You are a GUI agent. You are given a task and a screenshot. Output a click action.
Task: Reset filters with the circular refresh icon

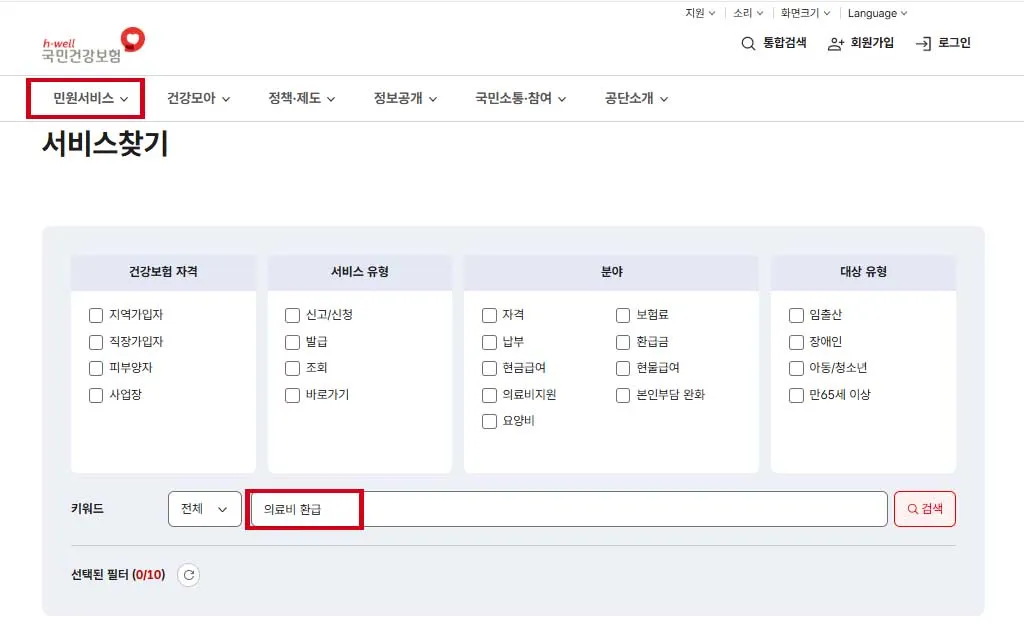click(x=189, y=575)
